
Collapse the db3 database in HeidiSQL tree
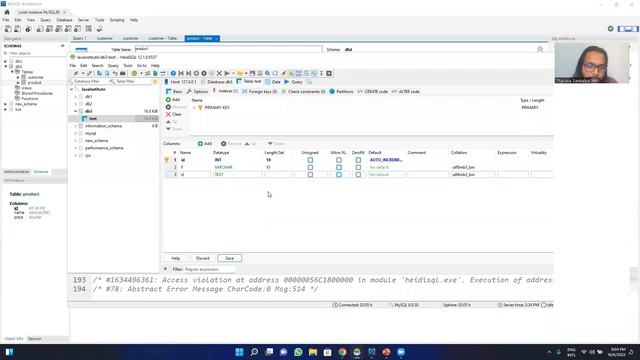tap(76, 111)
